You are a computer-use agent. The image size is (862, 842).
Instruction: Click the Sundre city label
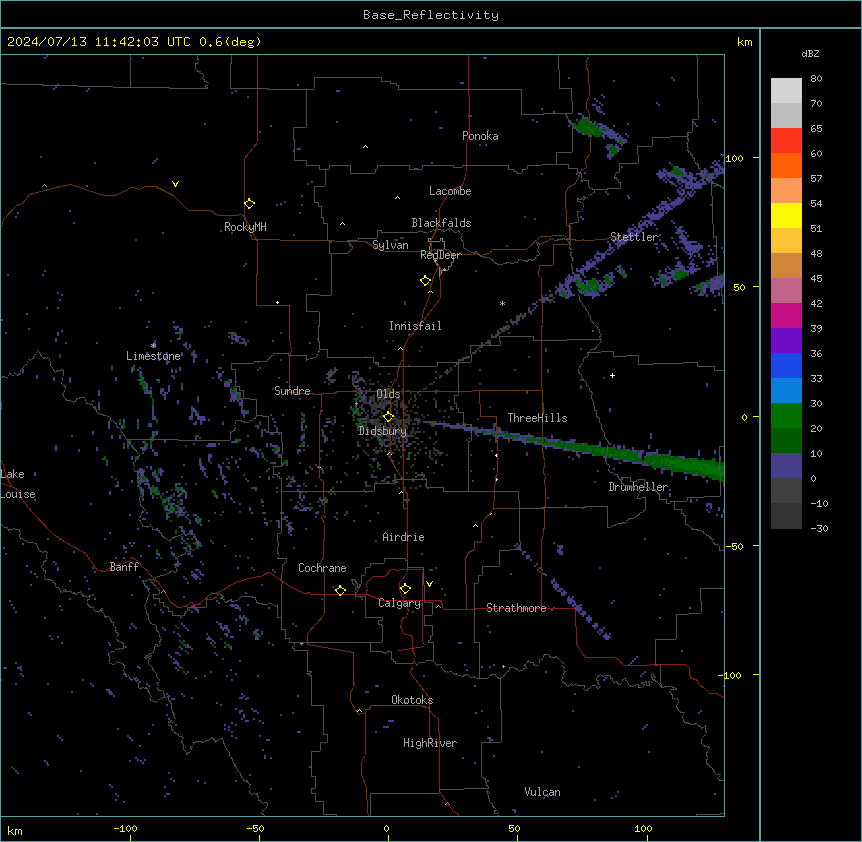[292, 391]
